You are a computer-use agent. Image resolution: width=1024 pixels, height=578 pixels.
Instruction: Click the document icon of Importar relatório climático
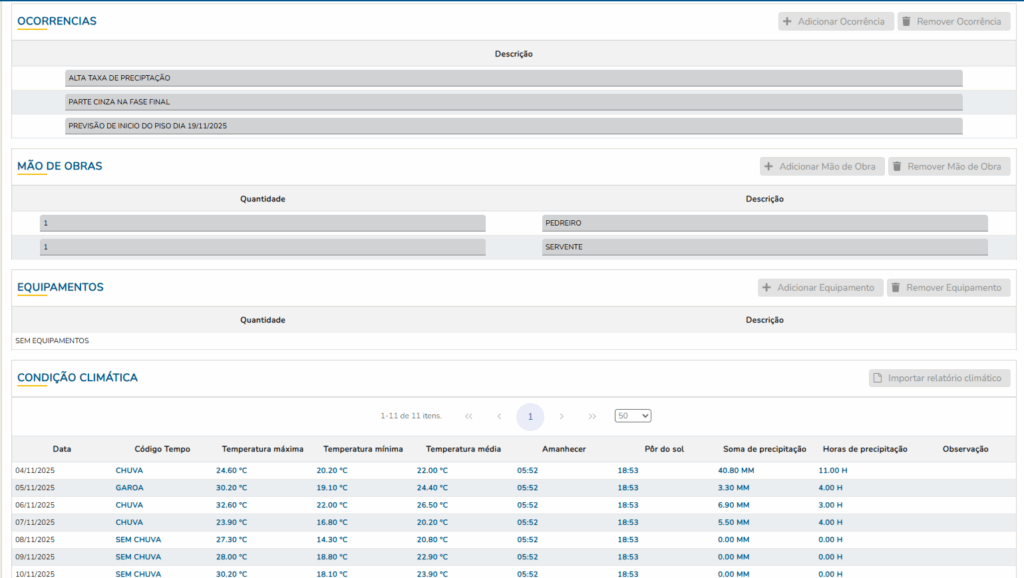(x=878, y=378)
